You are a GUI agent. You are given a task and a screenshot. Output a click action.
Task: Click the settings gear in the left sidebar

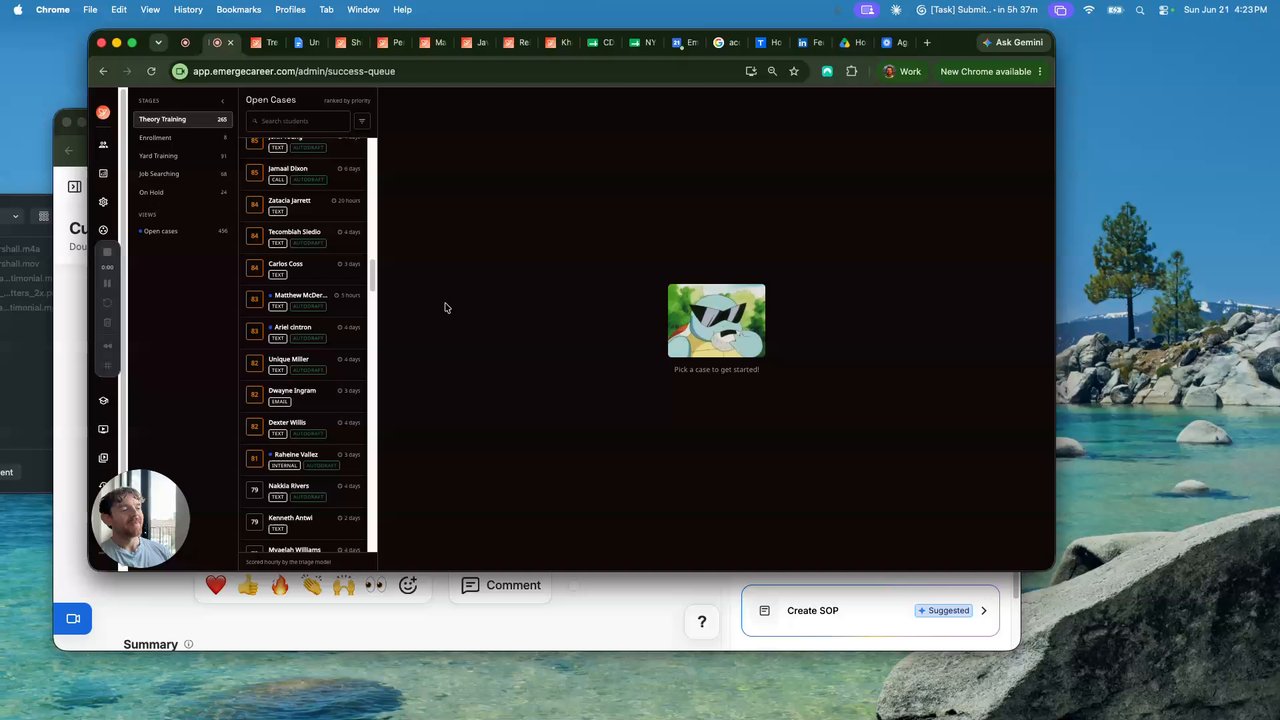[x=103, y=202]
